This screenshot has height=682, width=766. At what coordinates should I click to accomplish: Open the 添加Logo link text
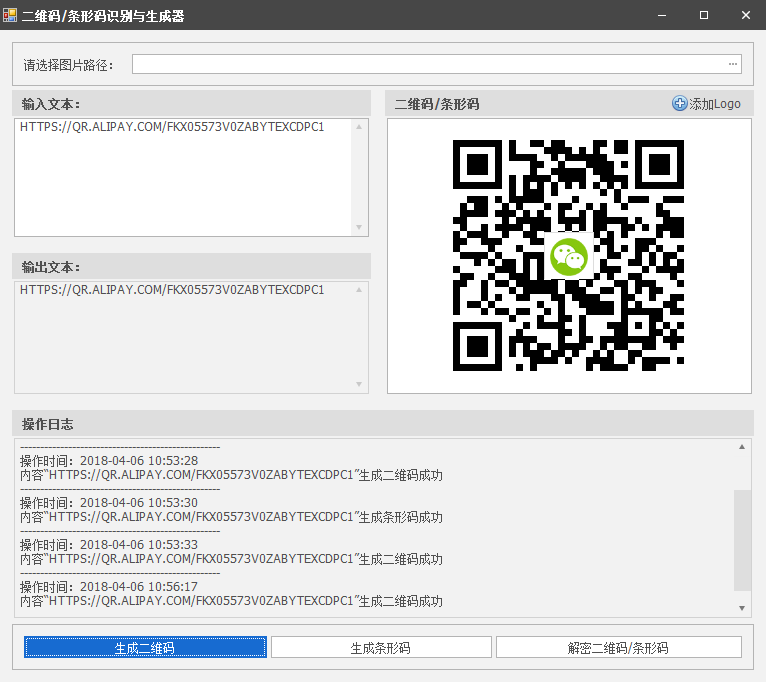tap(715, 104)
